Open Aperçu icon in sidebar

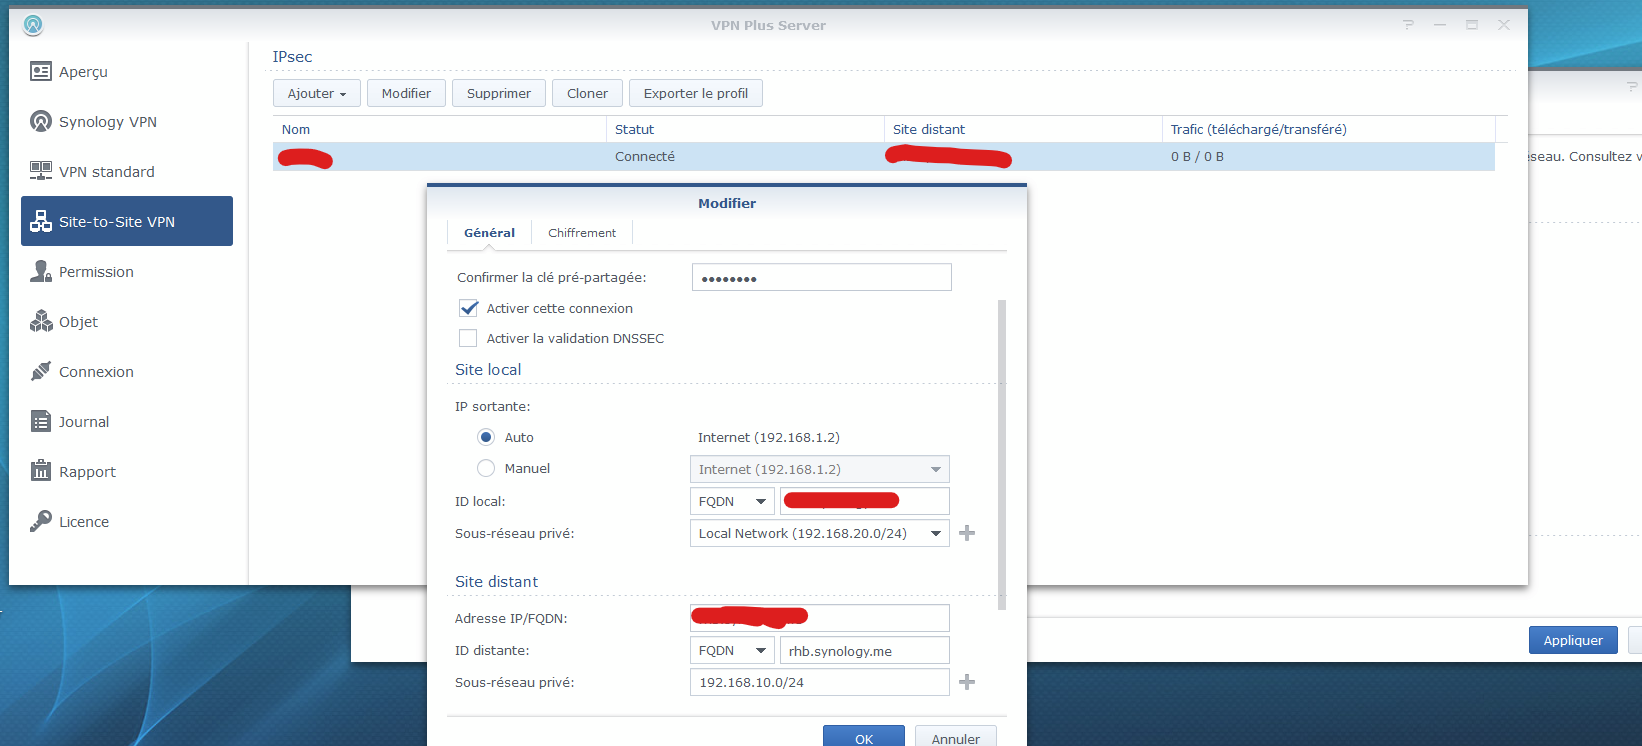pos(41,71)
